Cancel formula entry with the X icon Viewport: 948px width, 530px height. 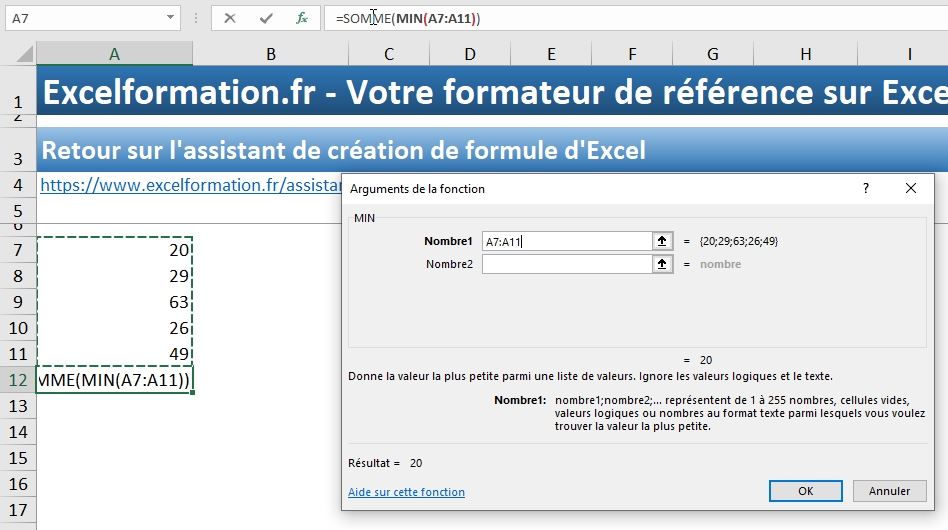point(230,18)
